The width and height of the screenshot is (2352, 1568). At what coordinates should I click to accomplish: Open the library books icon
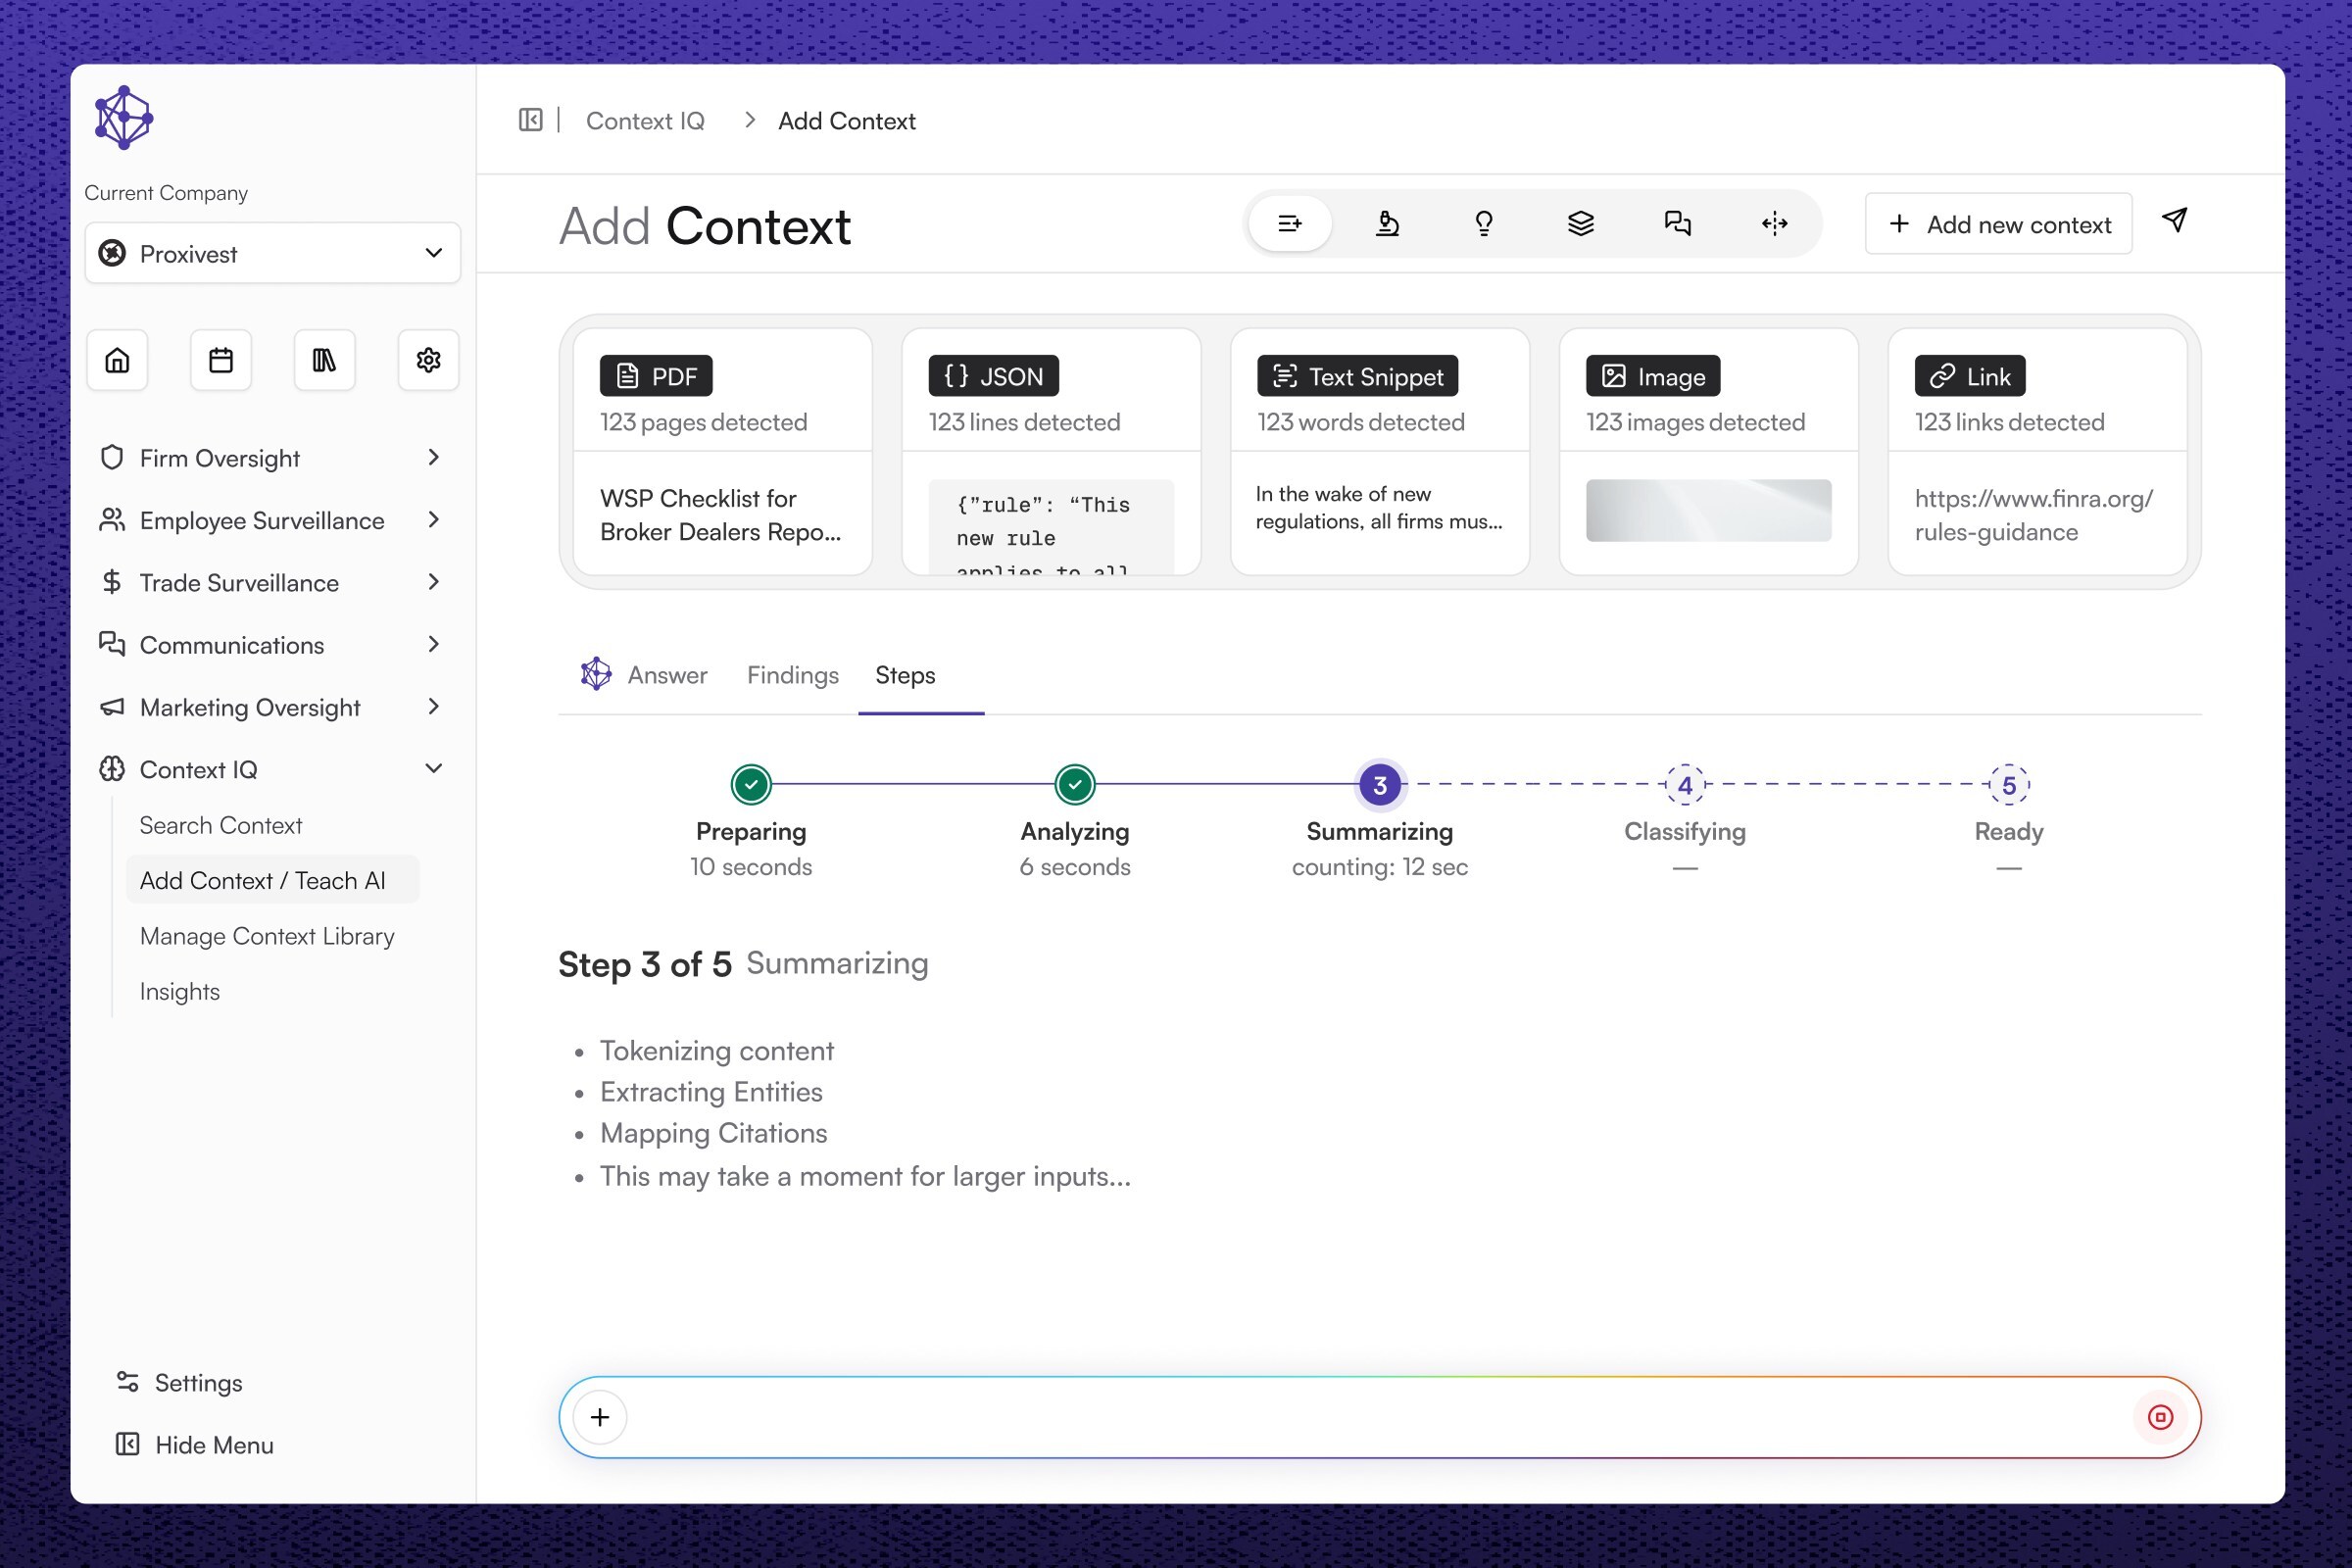[x=324, y=360]
